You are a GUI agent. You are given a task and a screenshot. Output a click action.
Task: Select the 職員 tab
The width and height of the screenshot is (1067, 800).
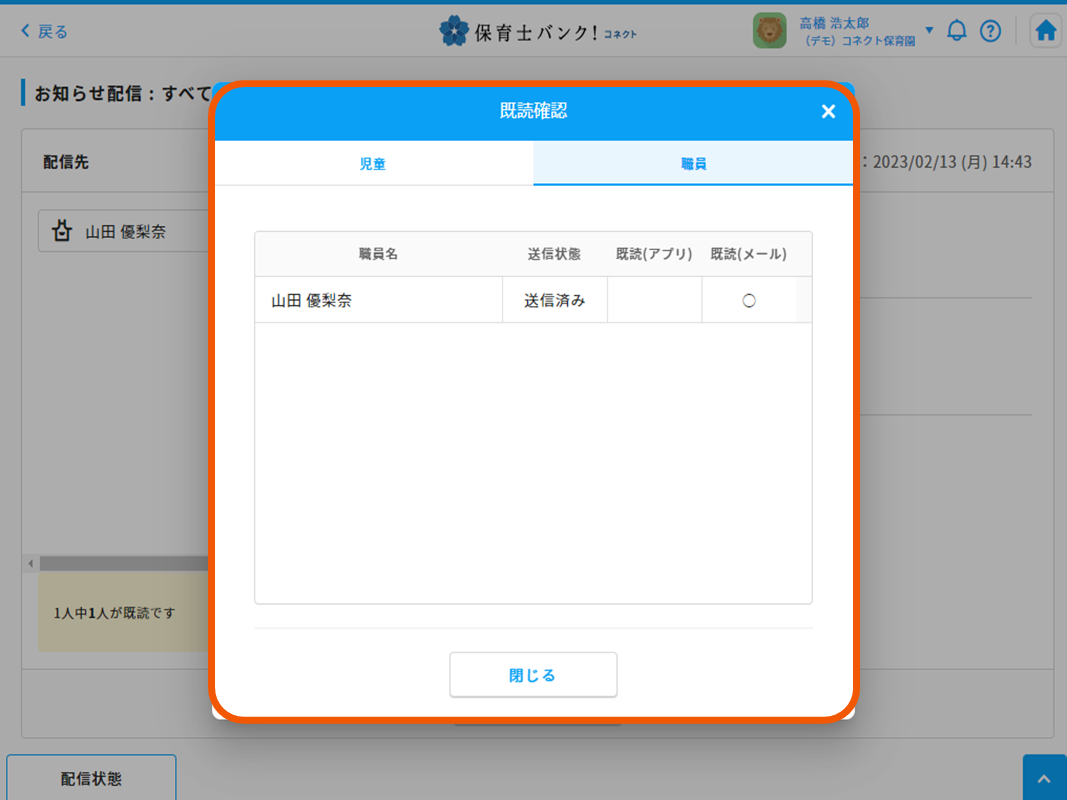[693, 164]
